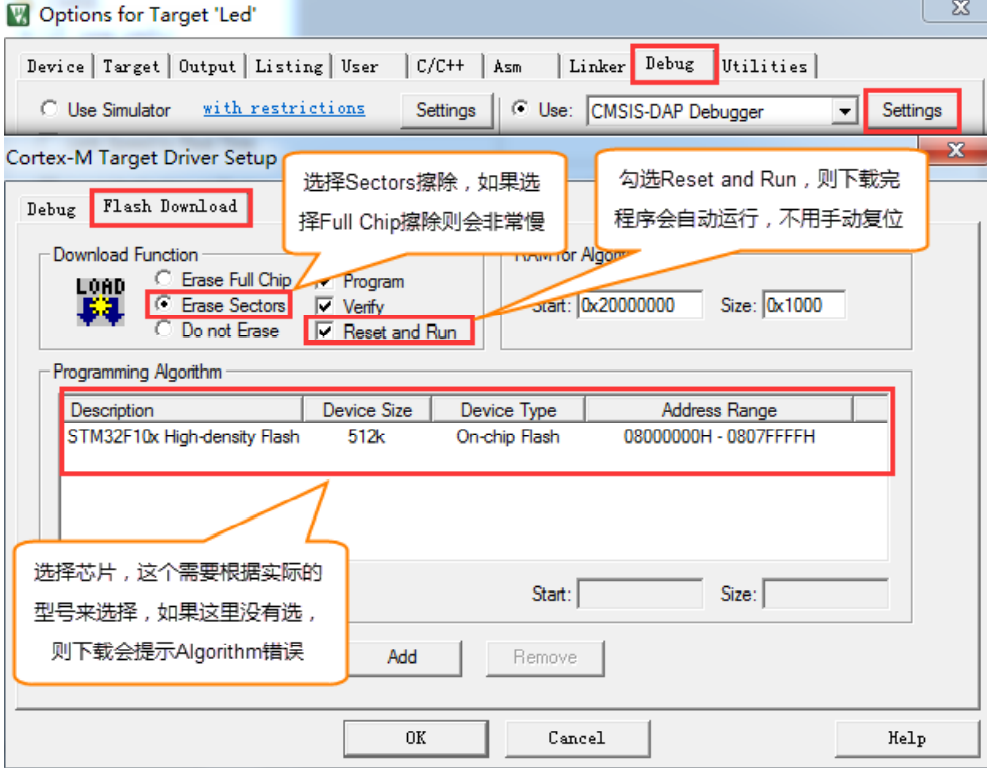Open the Linker tab

click(597, 67)
